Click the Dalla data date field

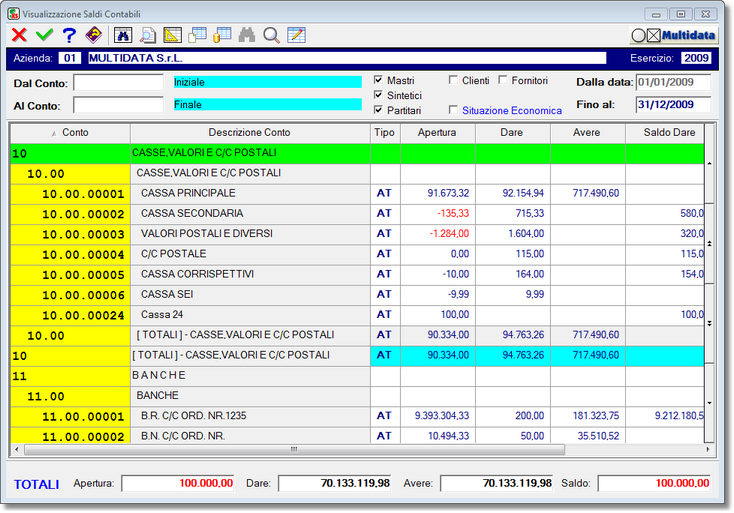(x=673, y=82)
